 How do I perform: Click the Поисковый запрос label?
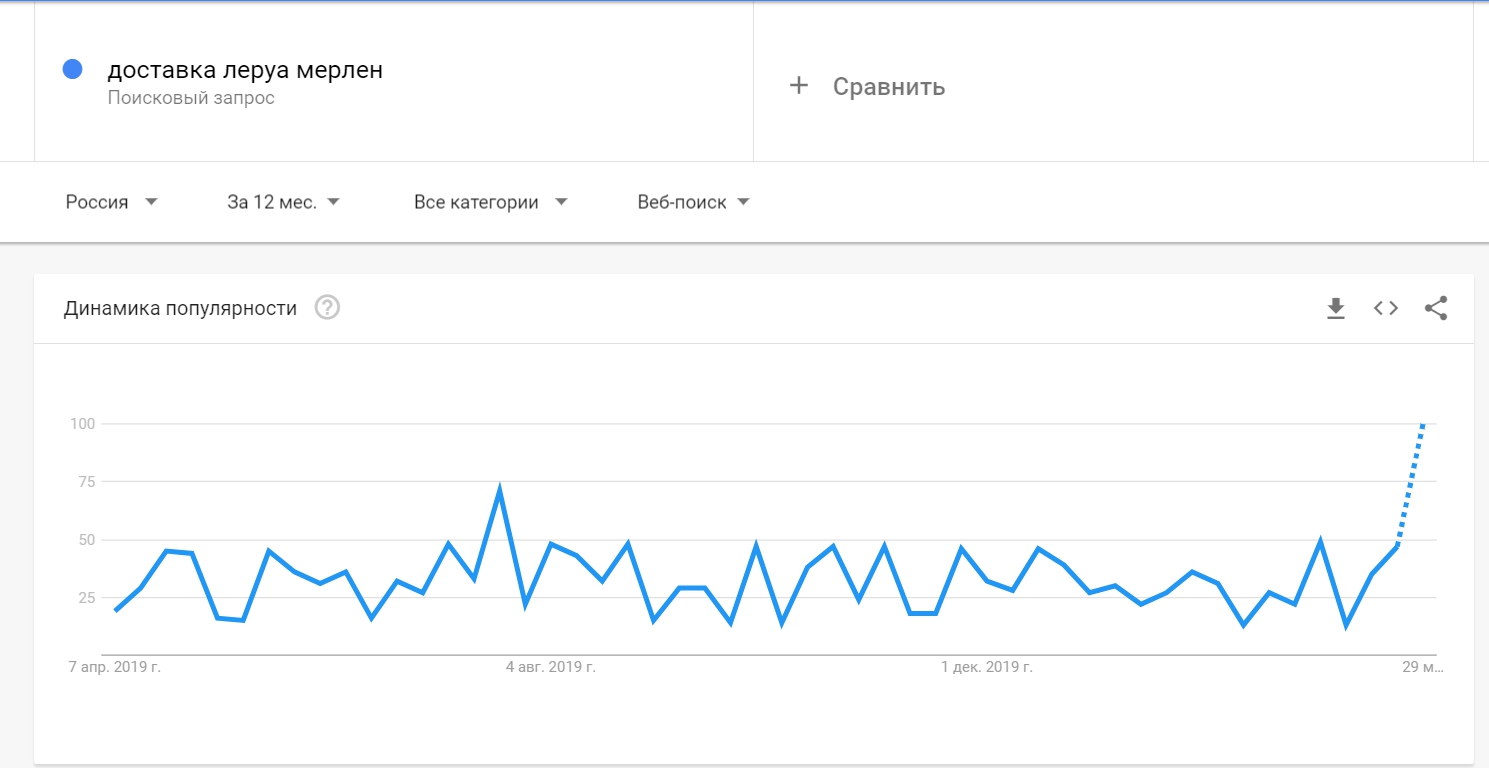(191, 98)
